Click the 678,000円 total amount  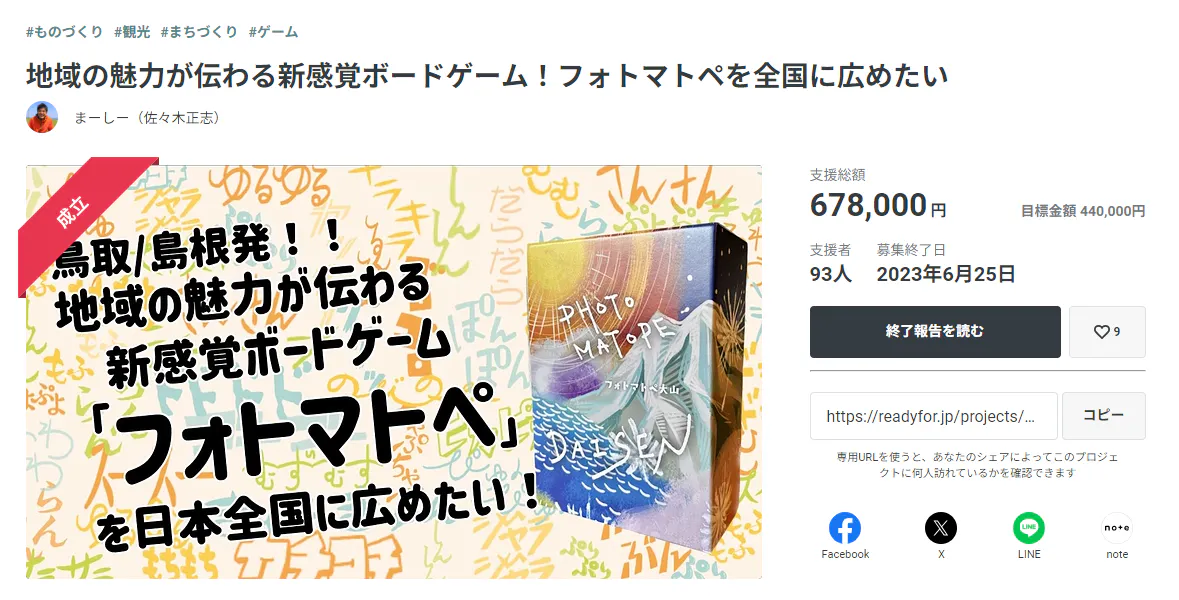(x=877, y=205)
